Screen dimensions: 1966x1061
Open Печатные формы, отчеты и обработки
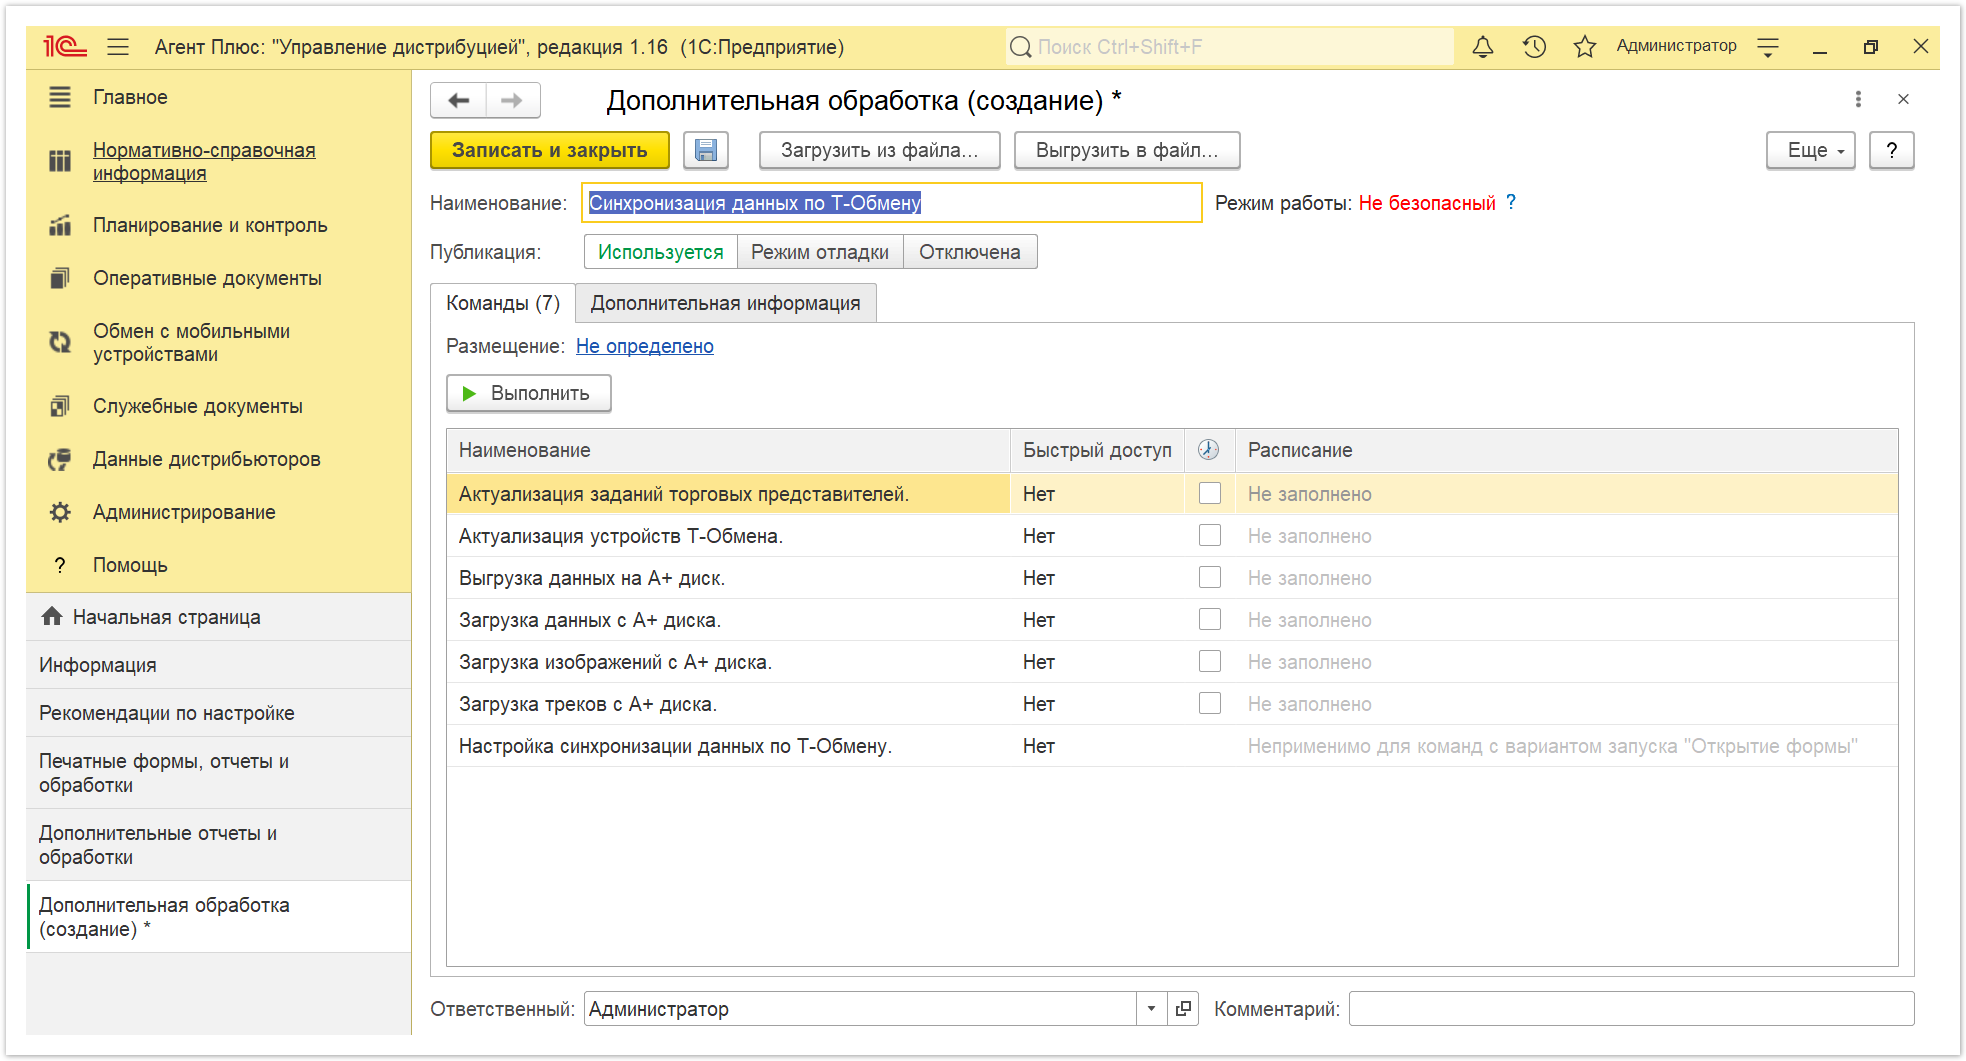click(218, 773)
